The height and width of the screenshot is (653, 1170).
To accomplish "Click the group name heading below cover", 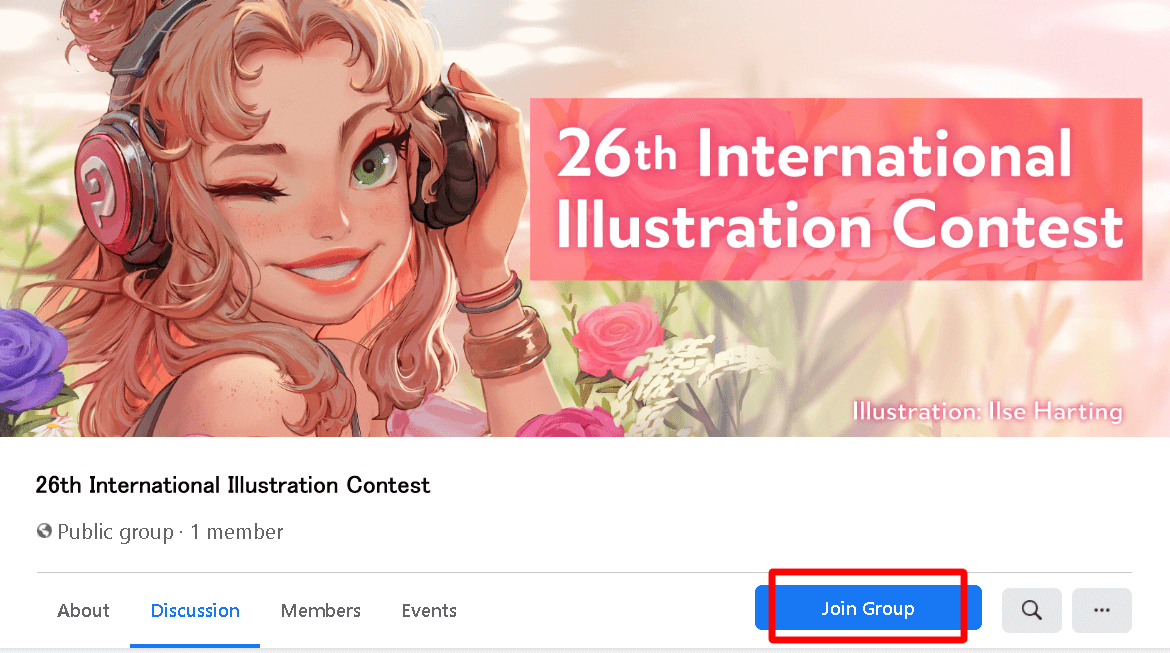I will coord(233,485).
